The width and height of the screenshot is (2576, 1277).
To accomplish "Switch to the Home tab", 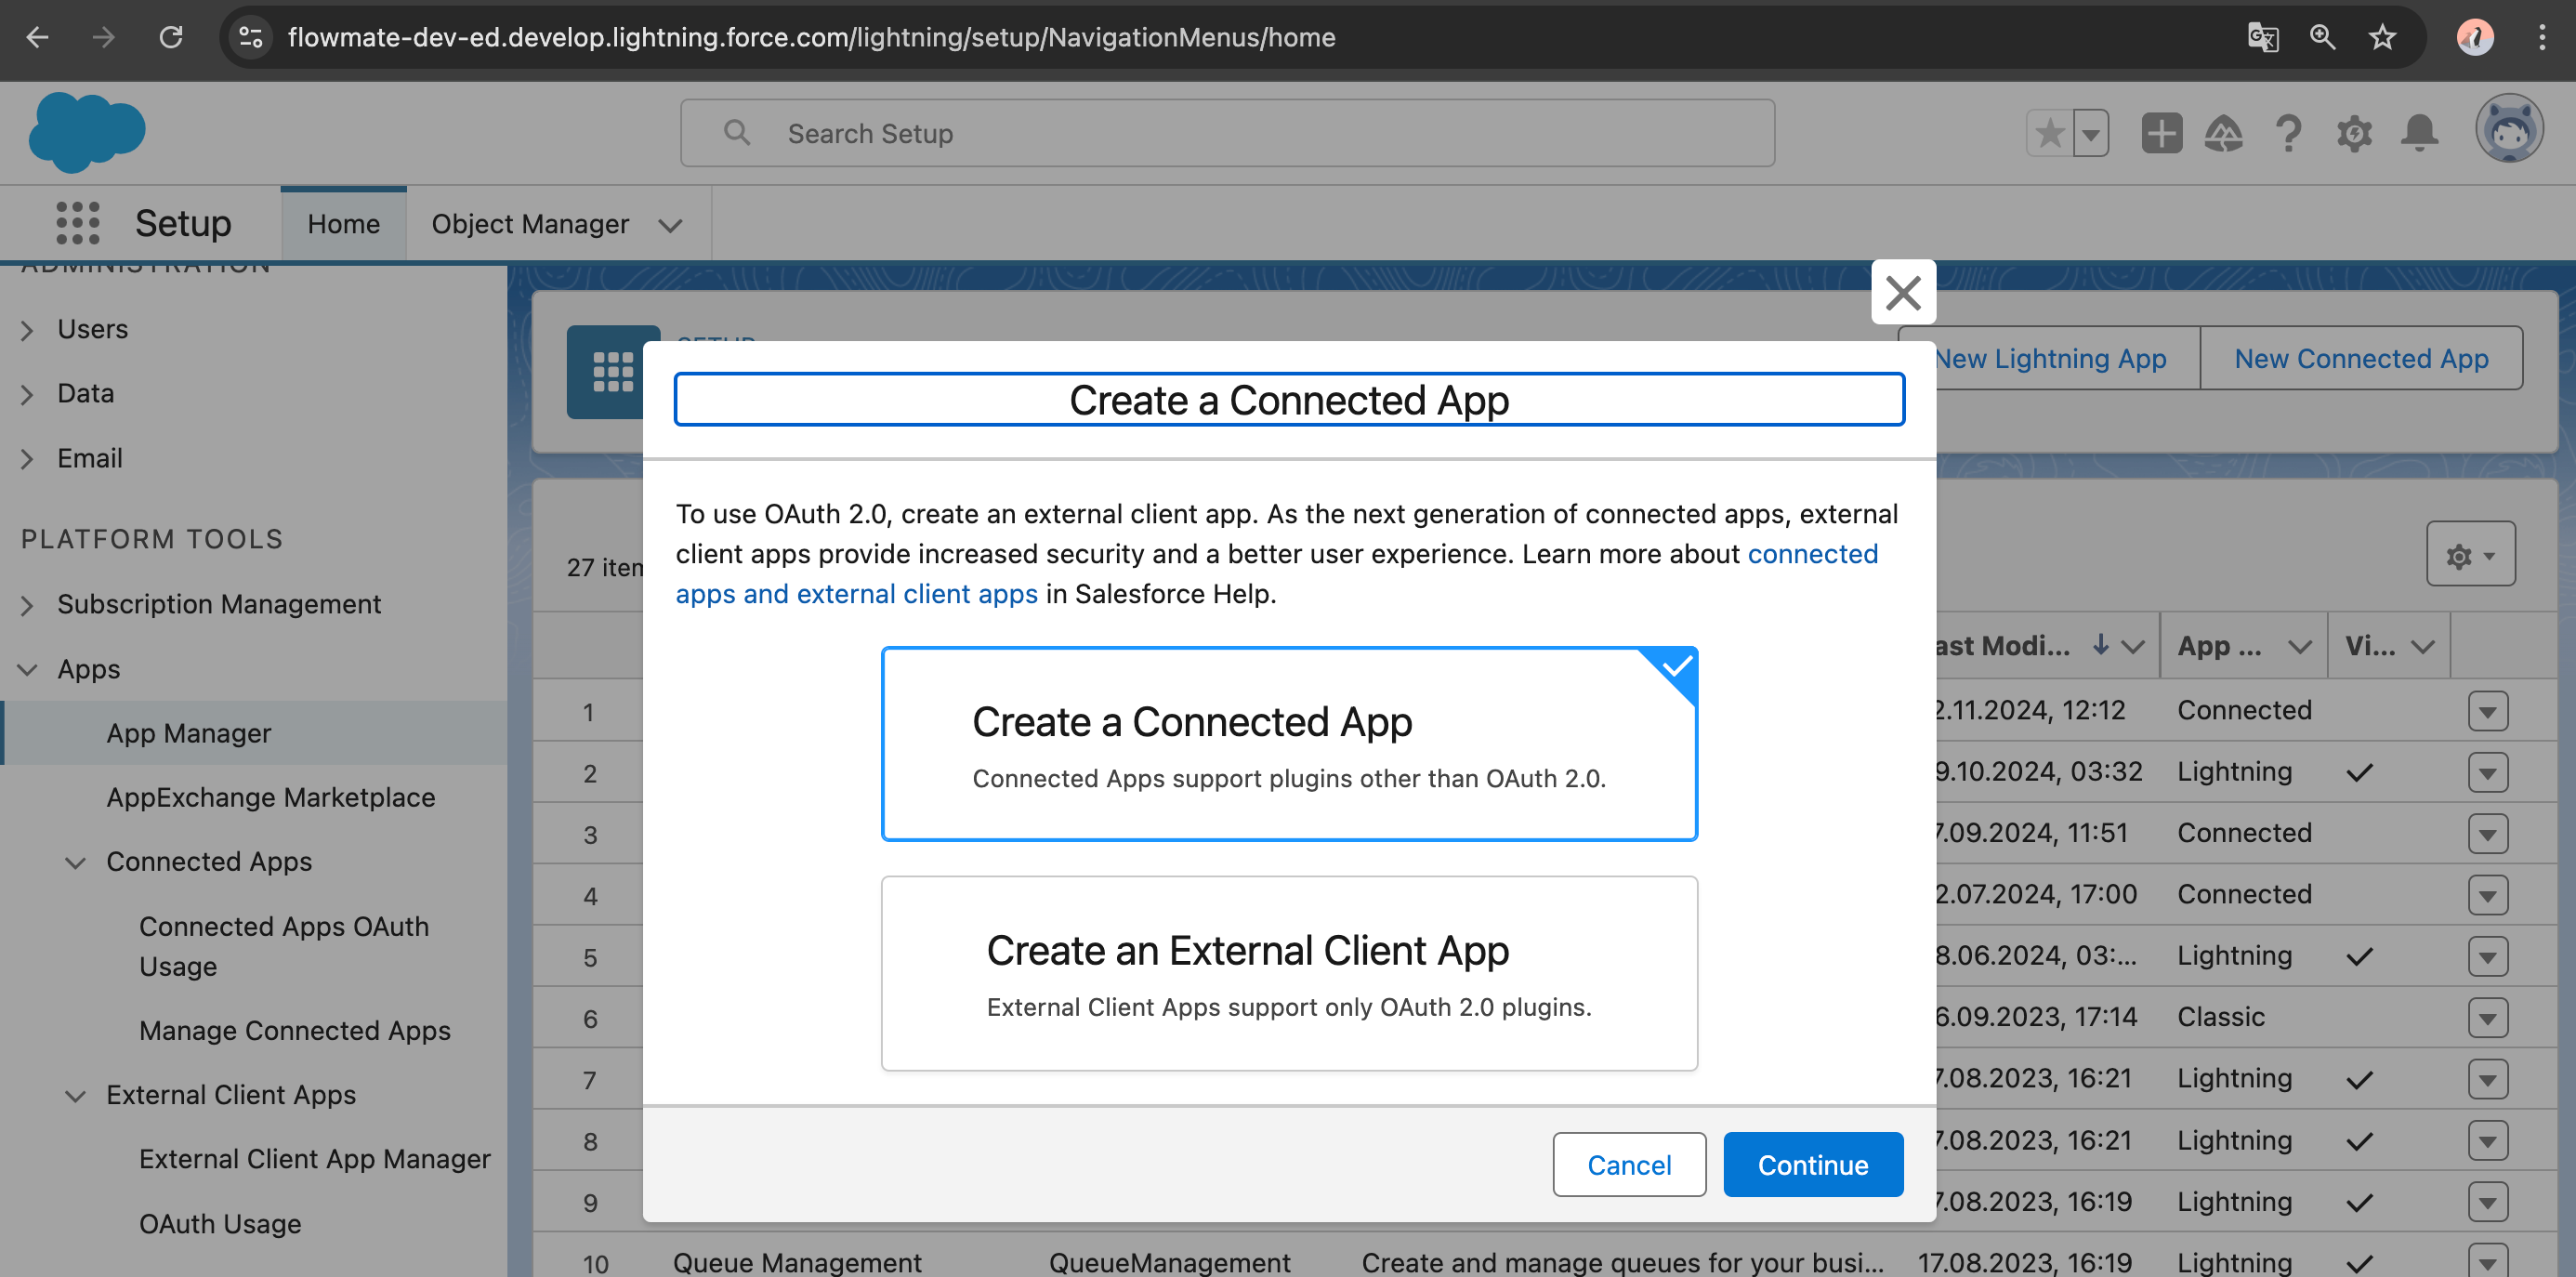I will [343, 224].
